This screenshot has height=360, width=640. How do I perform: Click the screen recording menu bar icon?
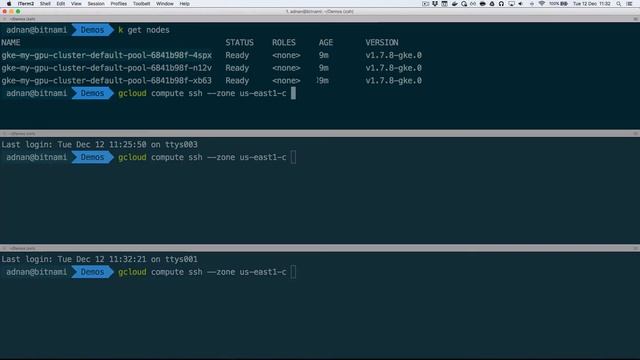tap(425, 4)
